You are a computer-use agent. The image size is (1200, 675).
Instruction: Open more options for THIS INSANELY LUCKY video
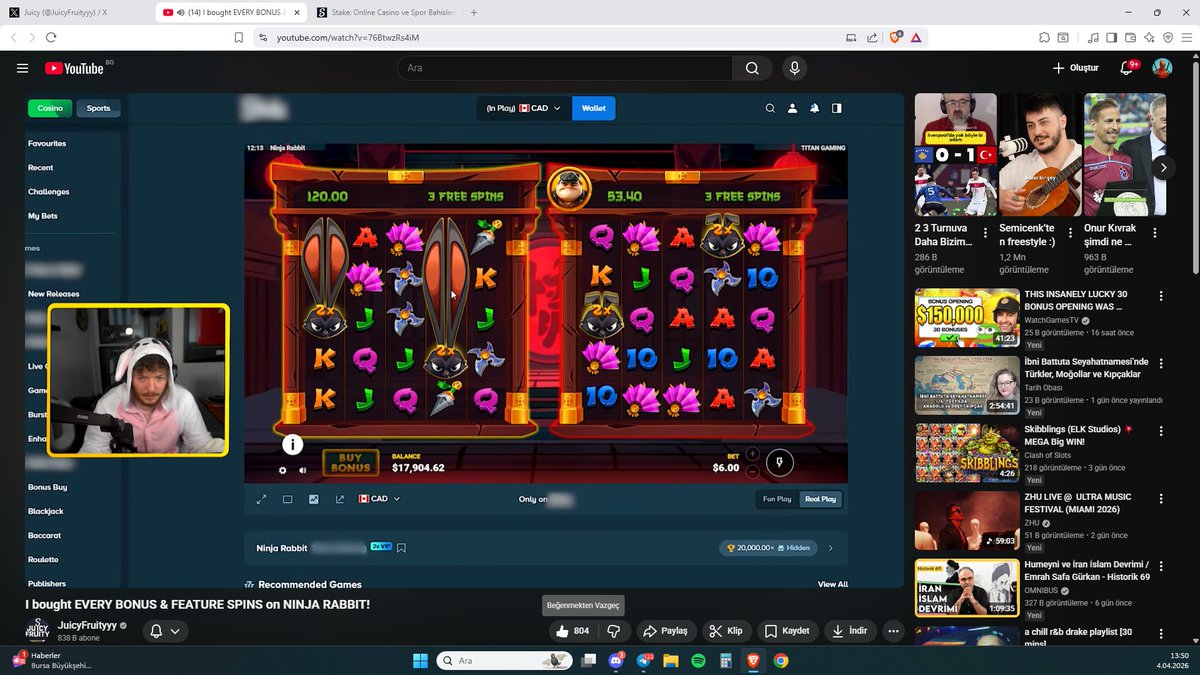click(1161, 296)
